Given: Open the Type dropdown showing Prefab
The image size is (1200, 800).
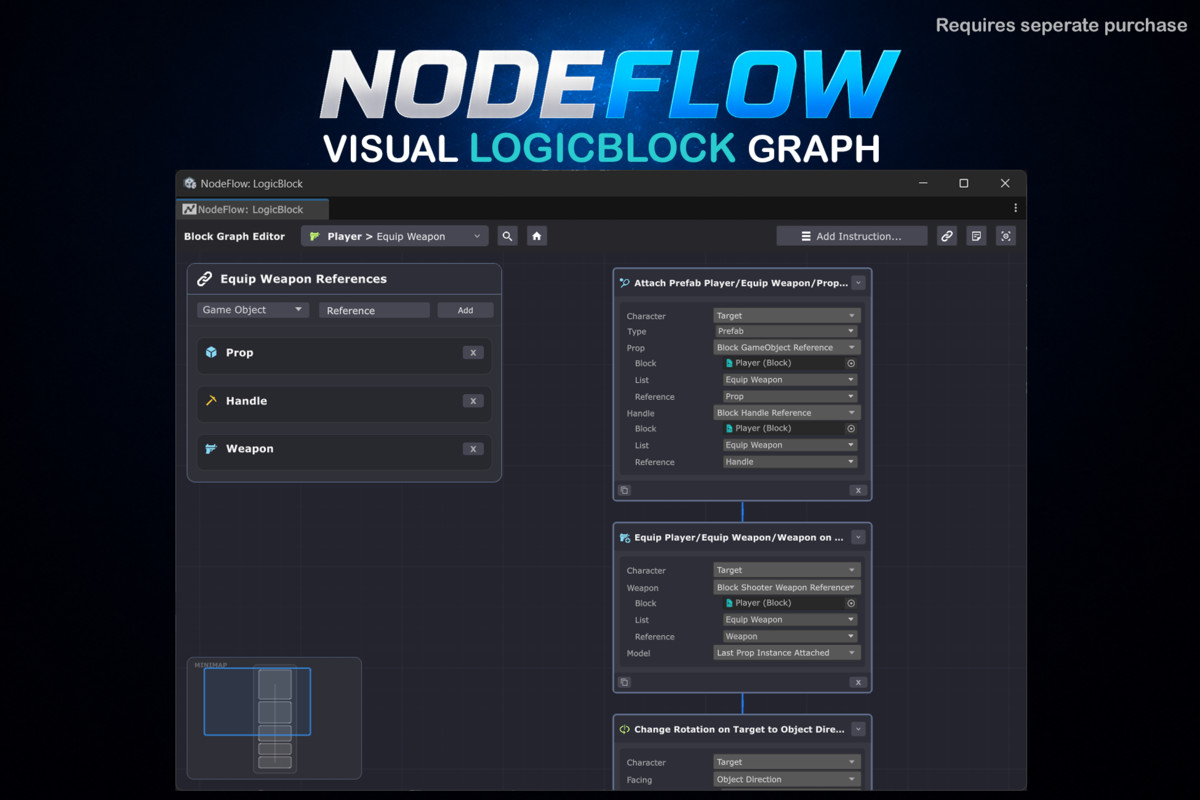Looking at the screenshot, I should click(787, 331).
